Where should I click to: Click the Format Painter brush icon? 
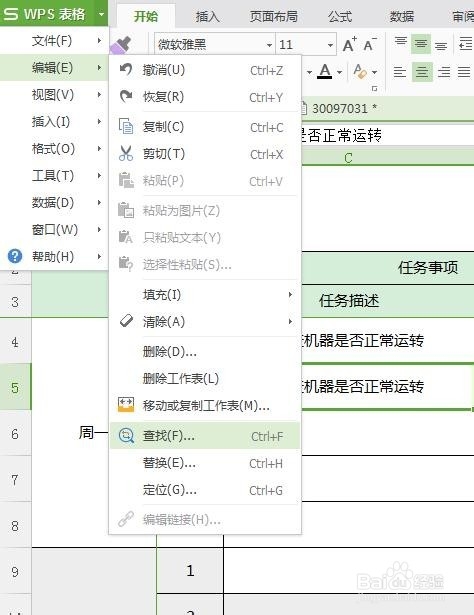120,45
